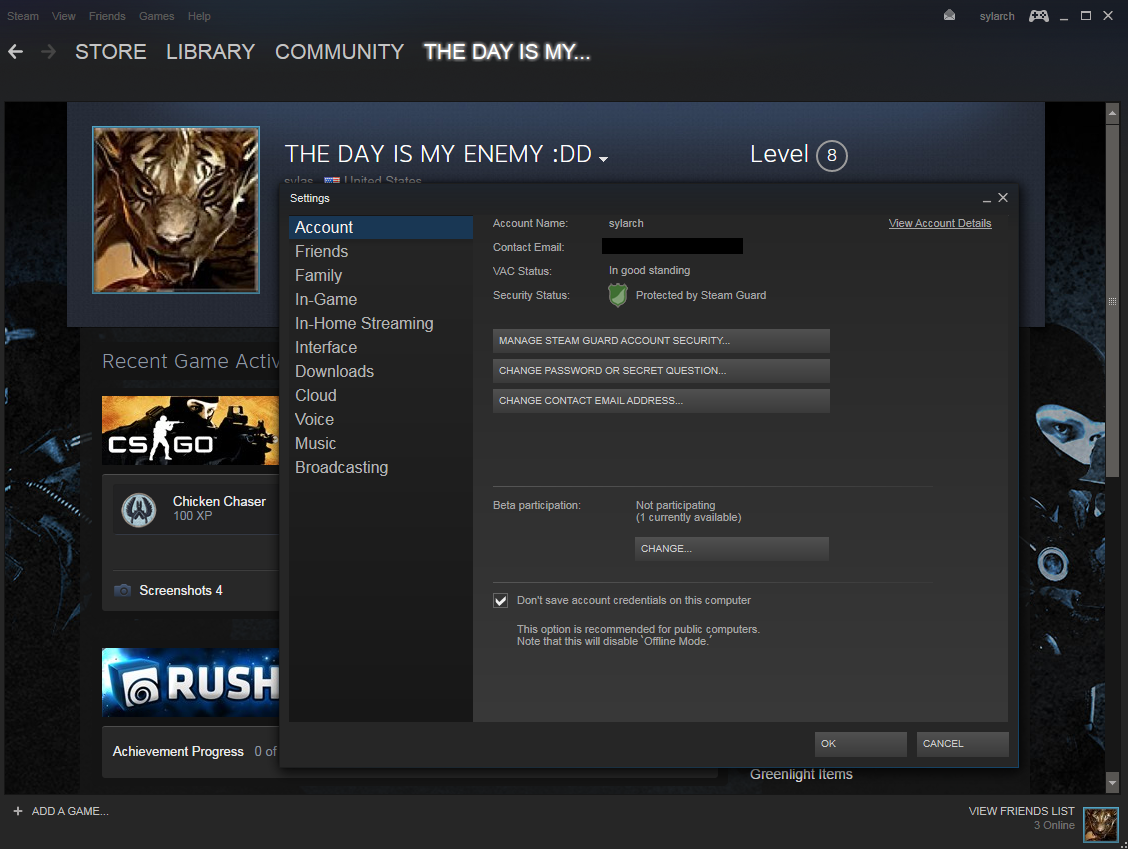
Task: Click the United States flag icon
Action: tap(332, 181)
